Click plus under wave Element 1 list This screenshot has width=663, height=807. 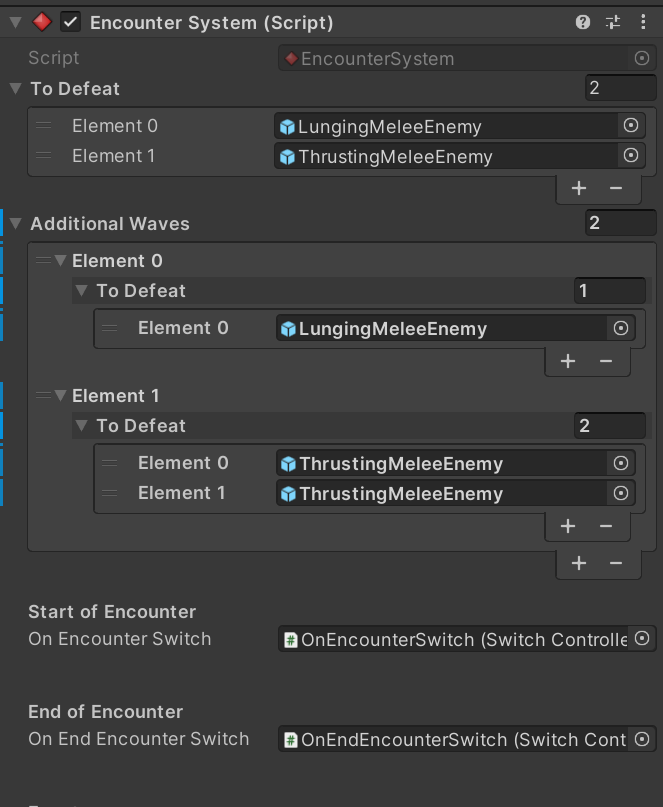[568, 526]
